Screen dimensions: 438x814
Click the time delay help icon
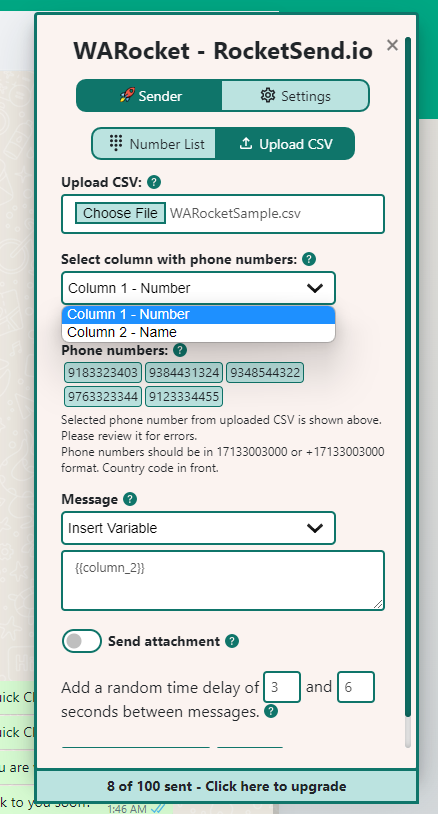click(271, 711)
